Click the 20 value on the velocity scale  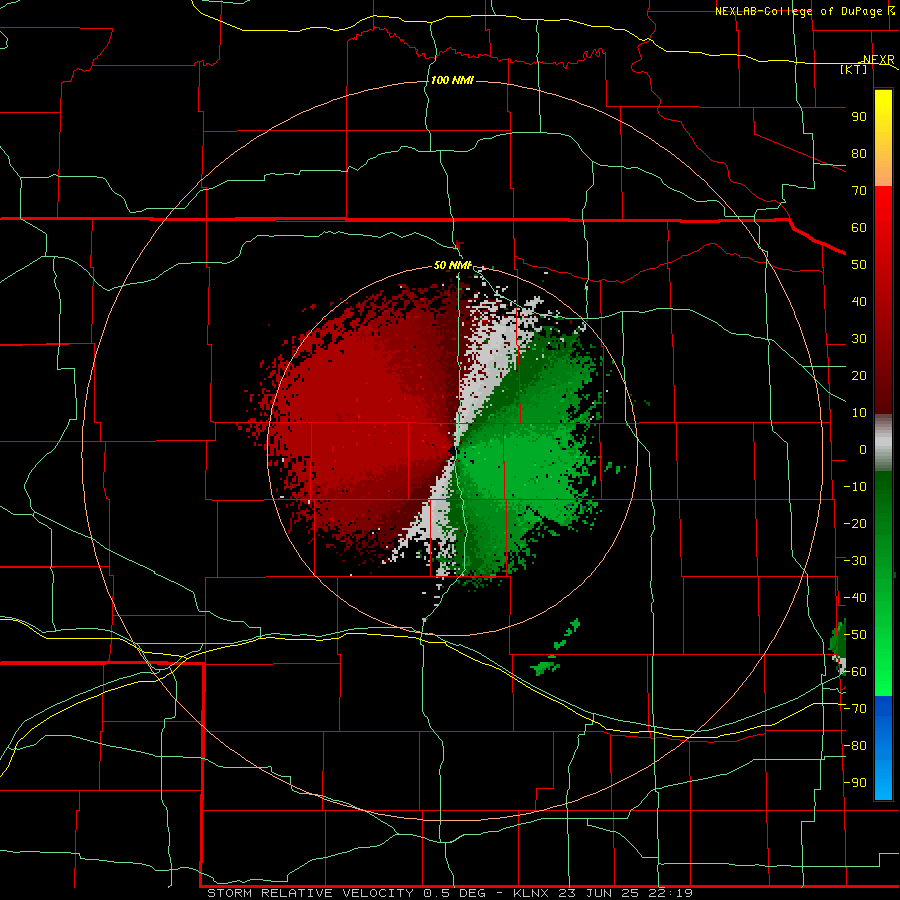pyautogui.click(x=859, y=376)
